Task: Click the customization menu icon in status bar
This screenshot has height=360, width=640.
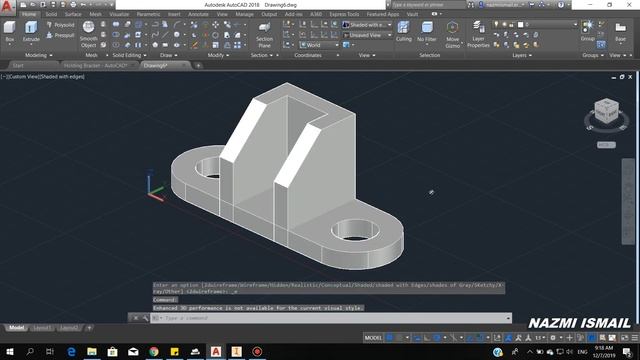Action: (x=635, y=338)
